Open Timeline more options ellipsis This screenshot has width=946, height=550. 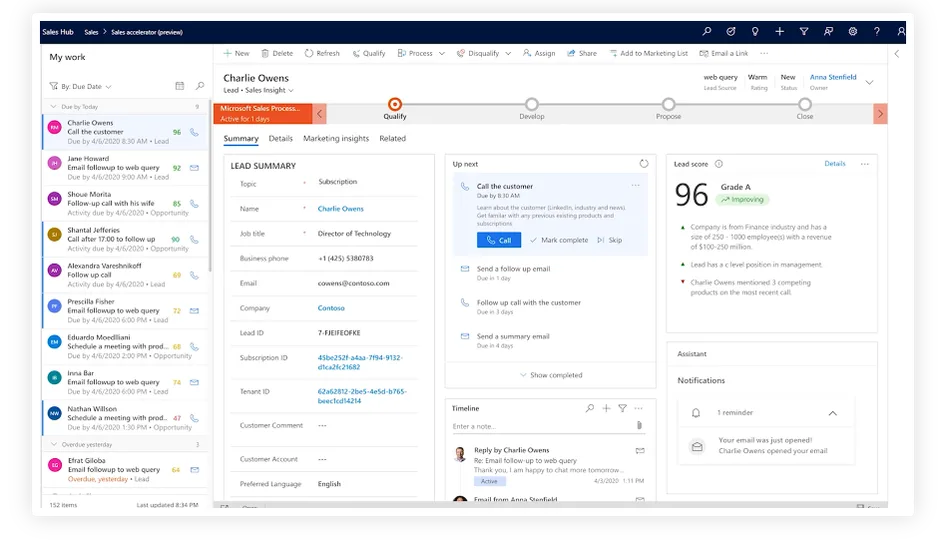639,408
